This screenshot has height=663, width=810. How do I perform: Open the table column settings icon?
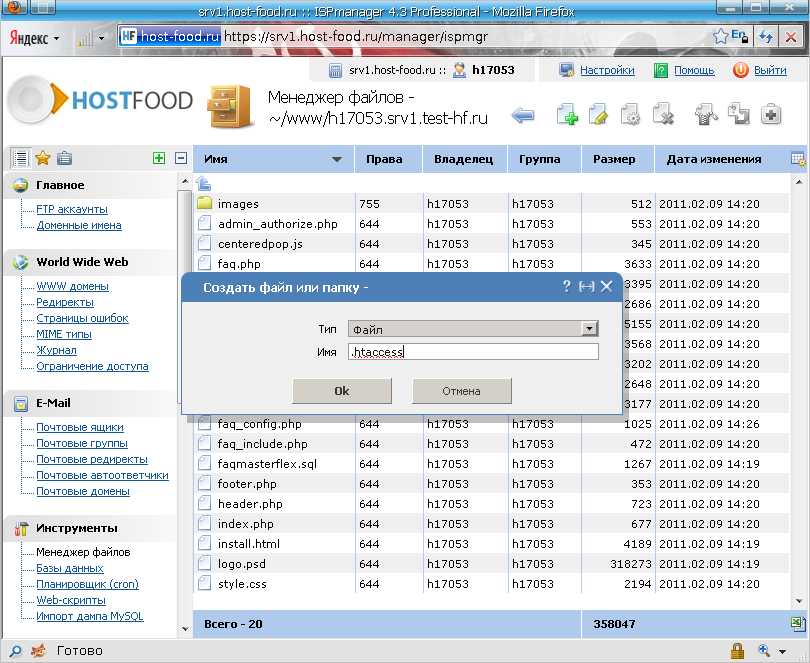point(797,159)
